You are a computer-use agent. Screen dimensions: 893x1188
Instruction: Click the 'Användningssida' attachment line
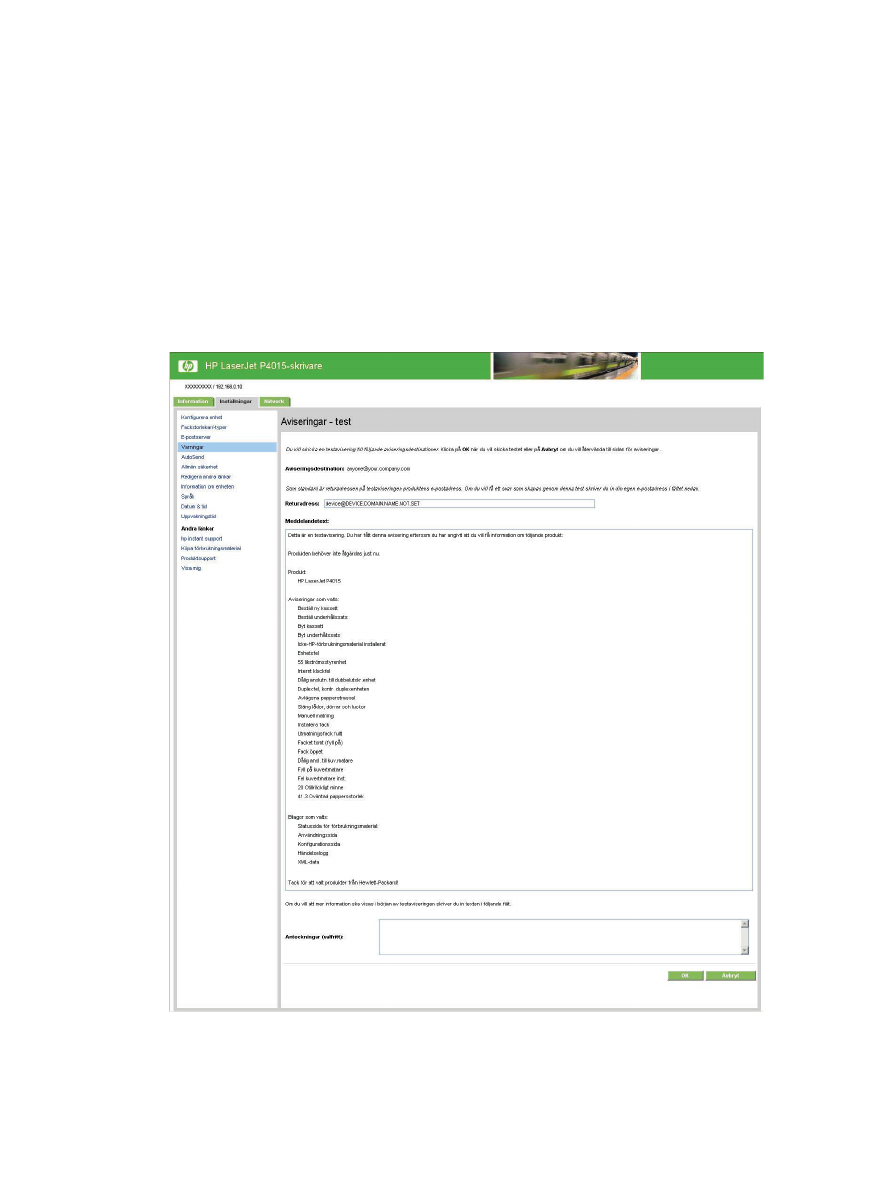317,835
